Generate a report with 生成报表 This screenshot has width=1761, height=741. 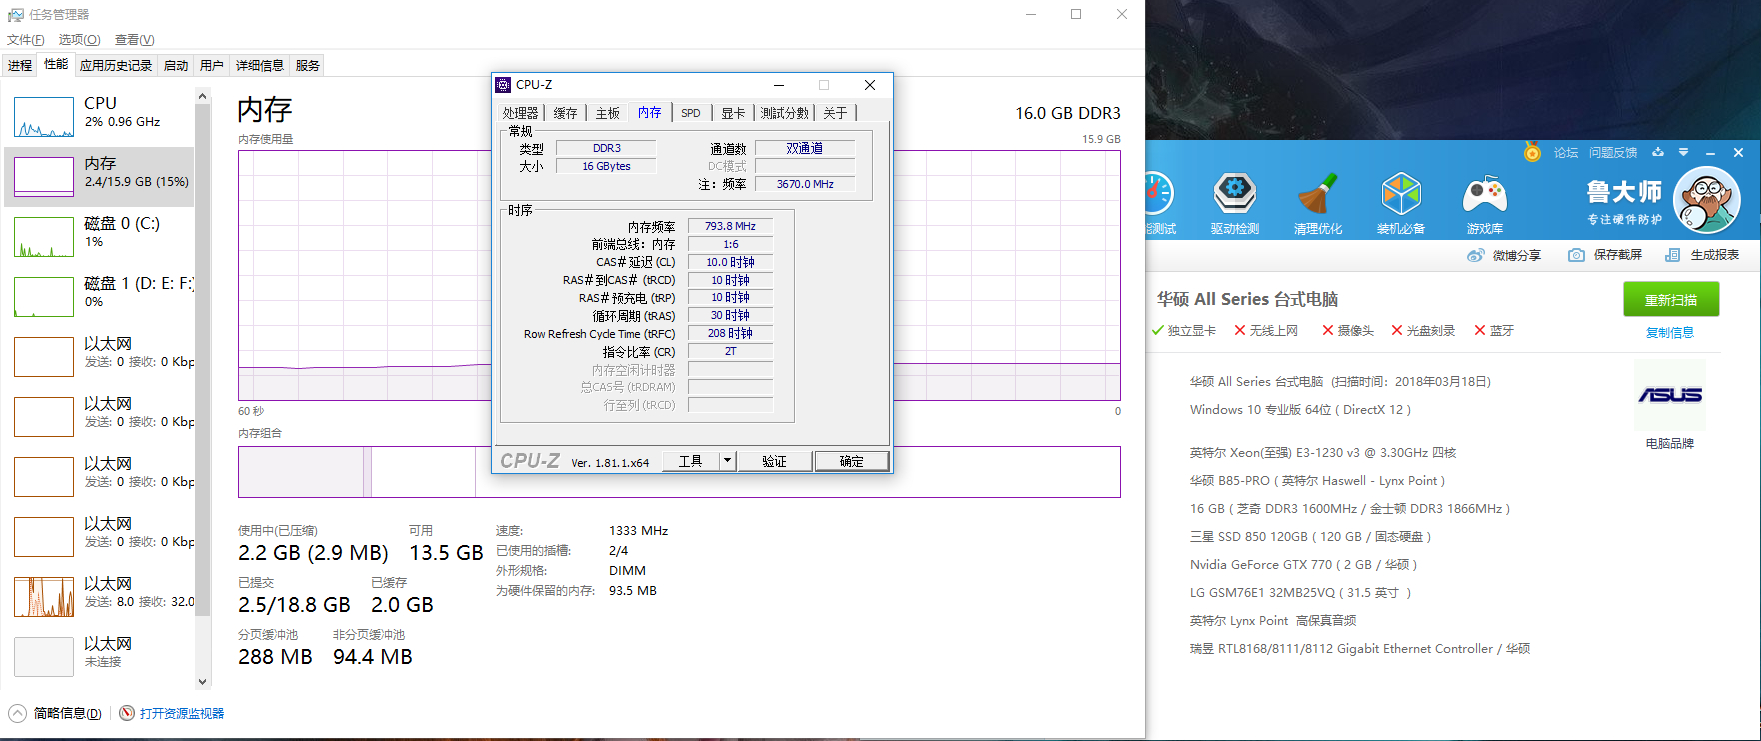[x=1702, y=255]
